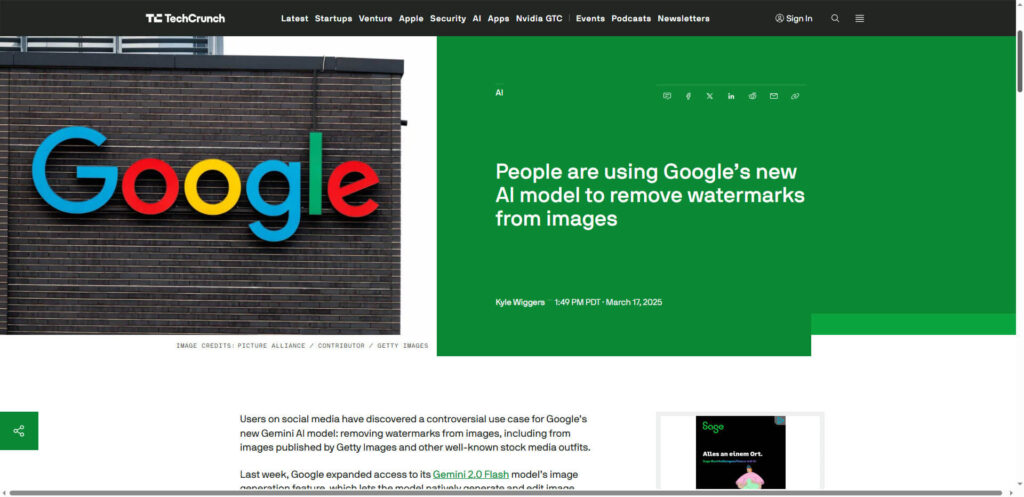Open the Startups section

click(333, 18)
